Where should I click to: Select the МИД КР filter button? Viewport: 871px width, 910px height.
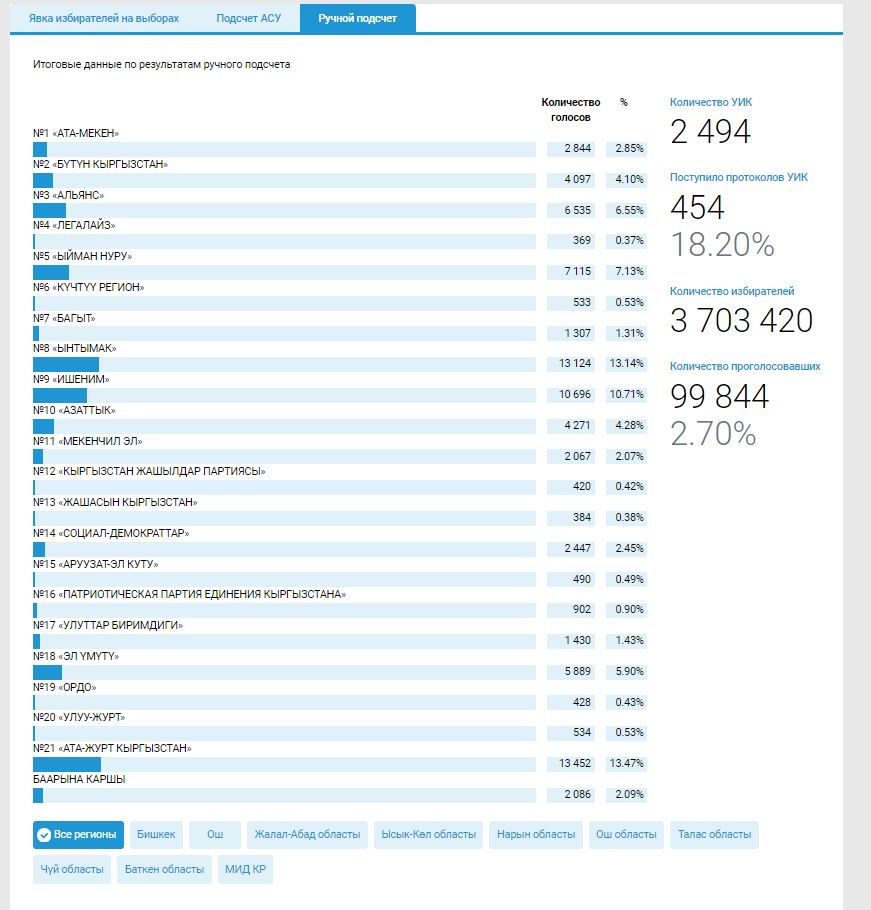pyautogui.click(x=245, y=869)
